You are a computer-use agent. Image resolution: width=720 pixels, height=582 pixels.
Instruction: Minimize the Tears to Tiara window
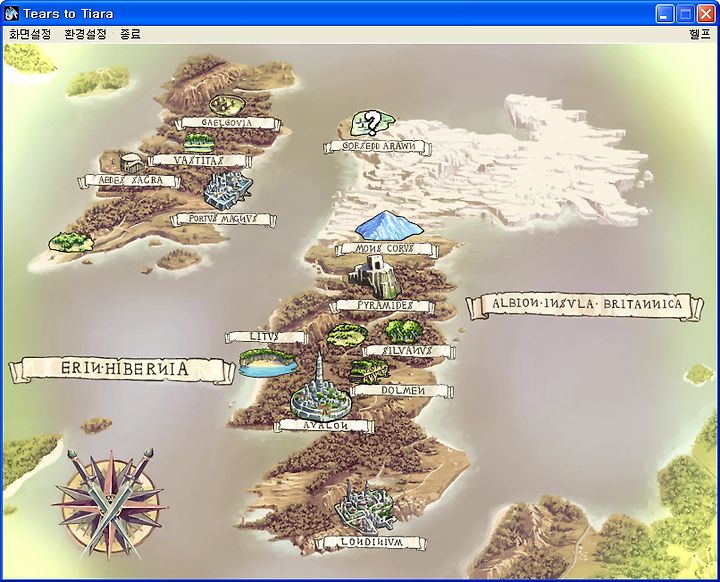664,14
